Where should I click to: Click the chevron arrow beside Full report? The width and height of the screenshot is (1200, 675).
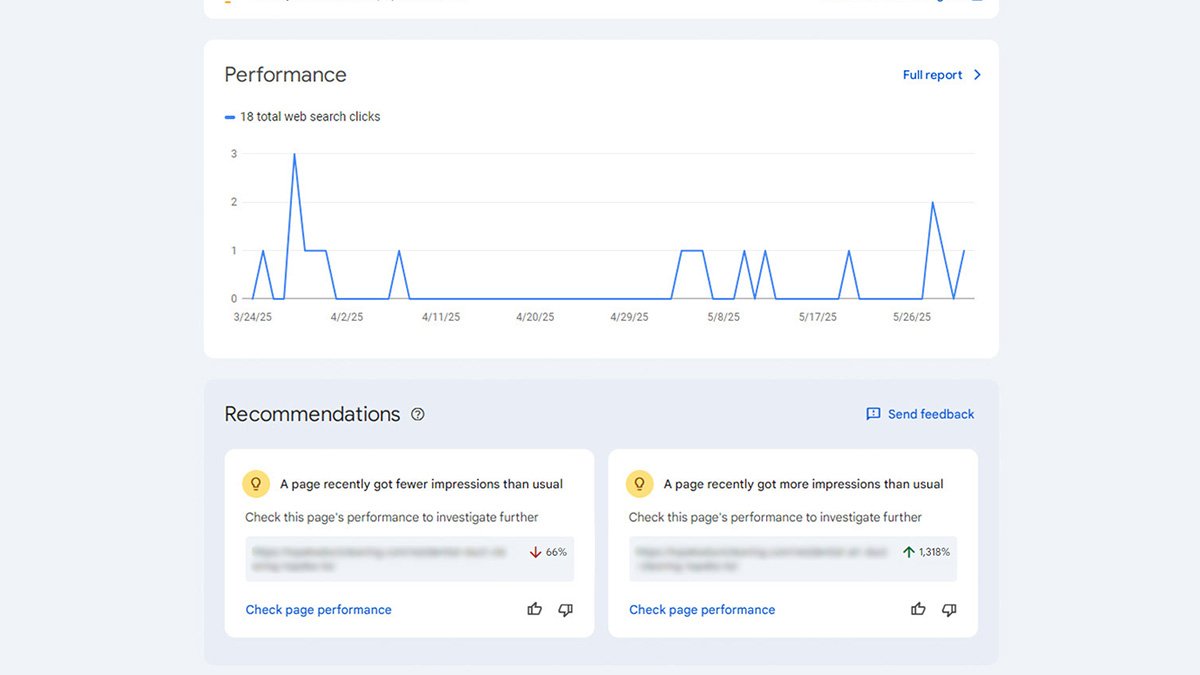point(977,75)
